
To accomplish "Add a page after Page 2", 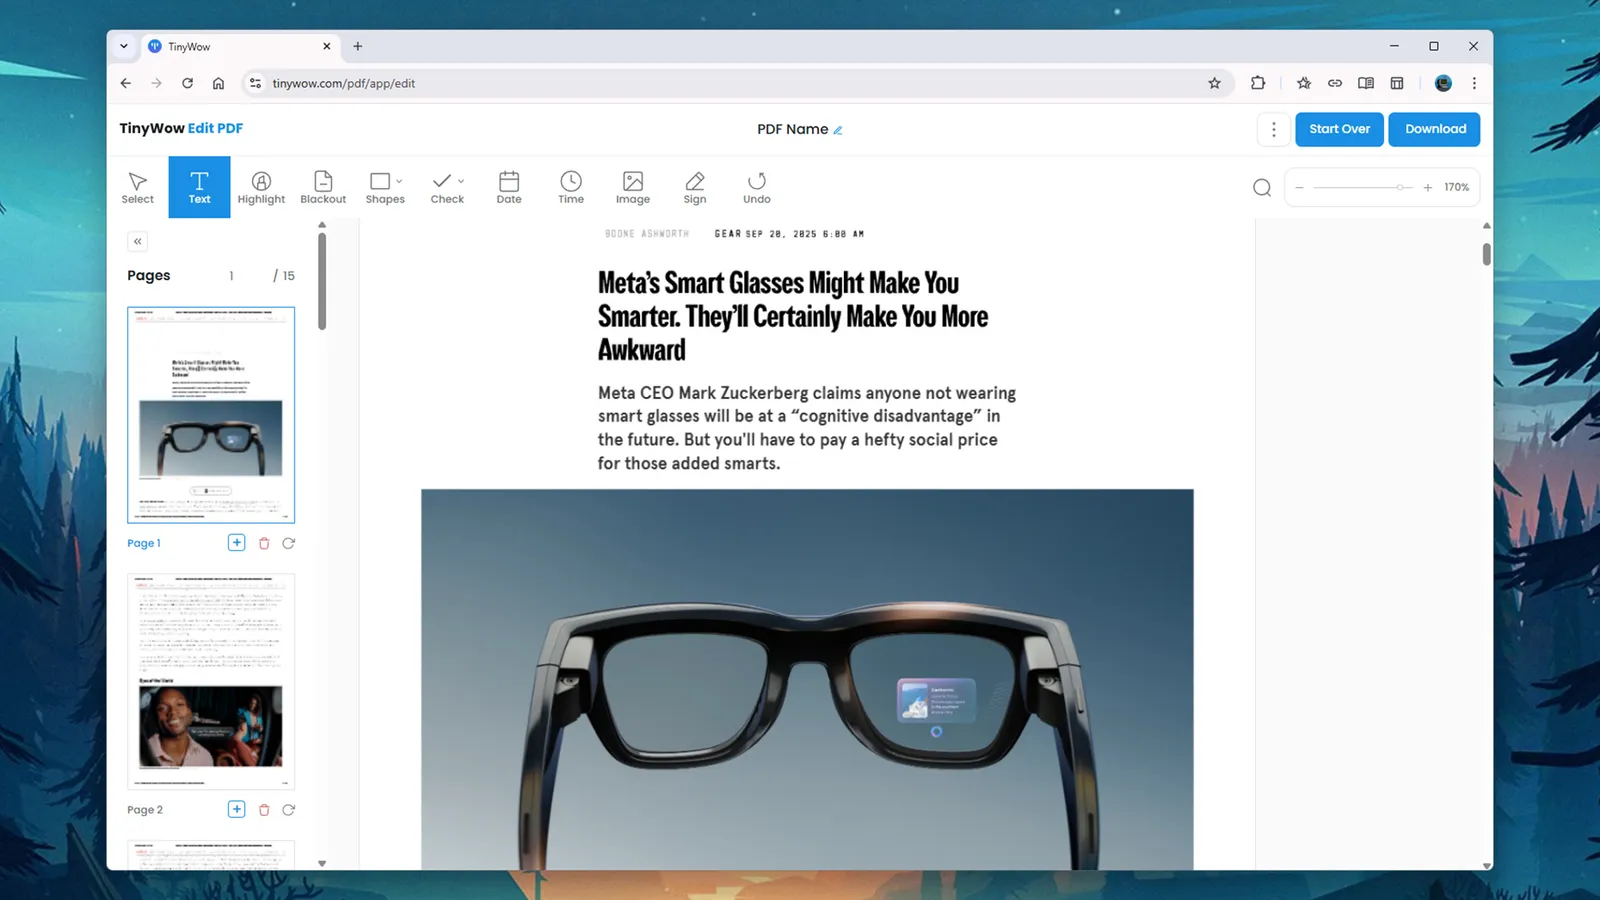I will (x=236, y=809).
